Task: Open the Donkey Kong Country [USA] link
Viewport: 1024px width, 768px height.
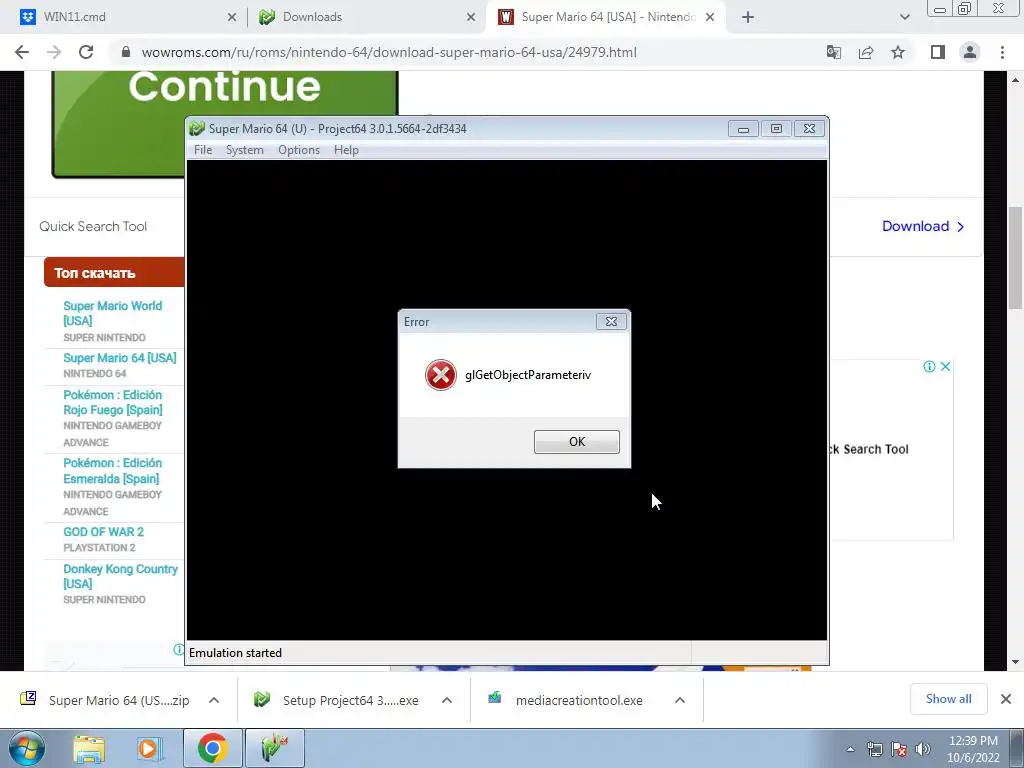Action: [x=120, y=576]
